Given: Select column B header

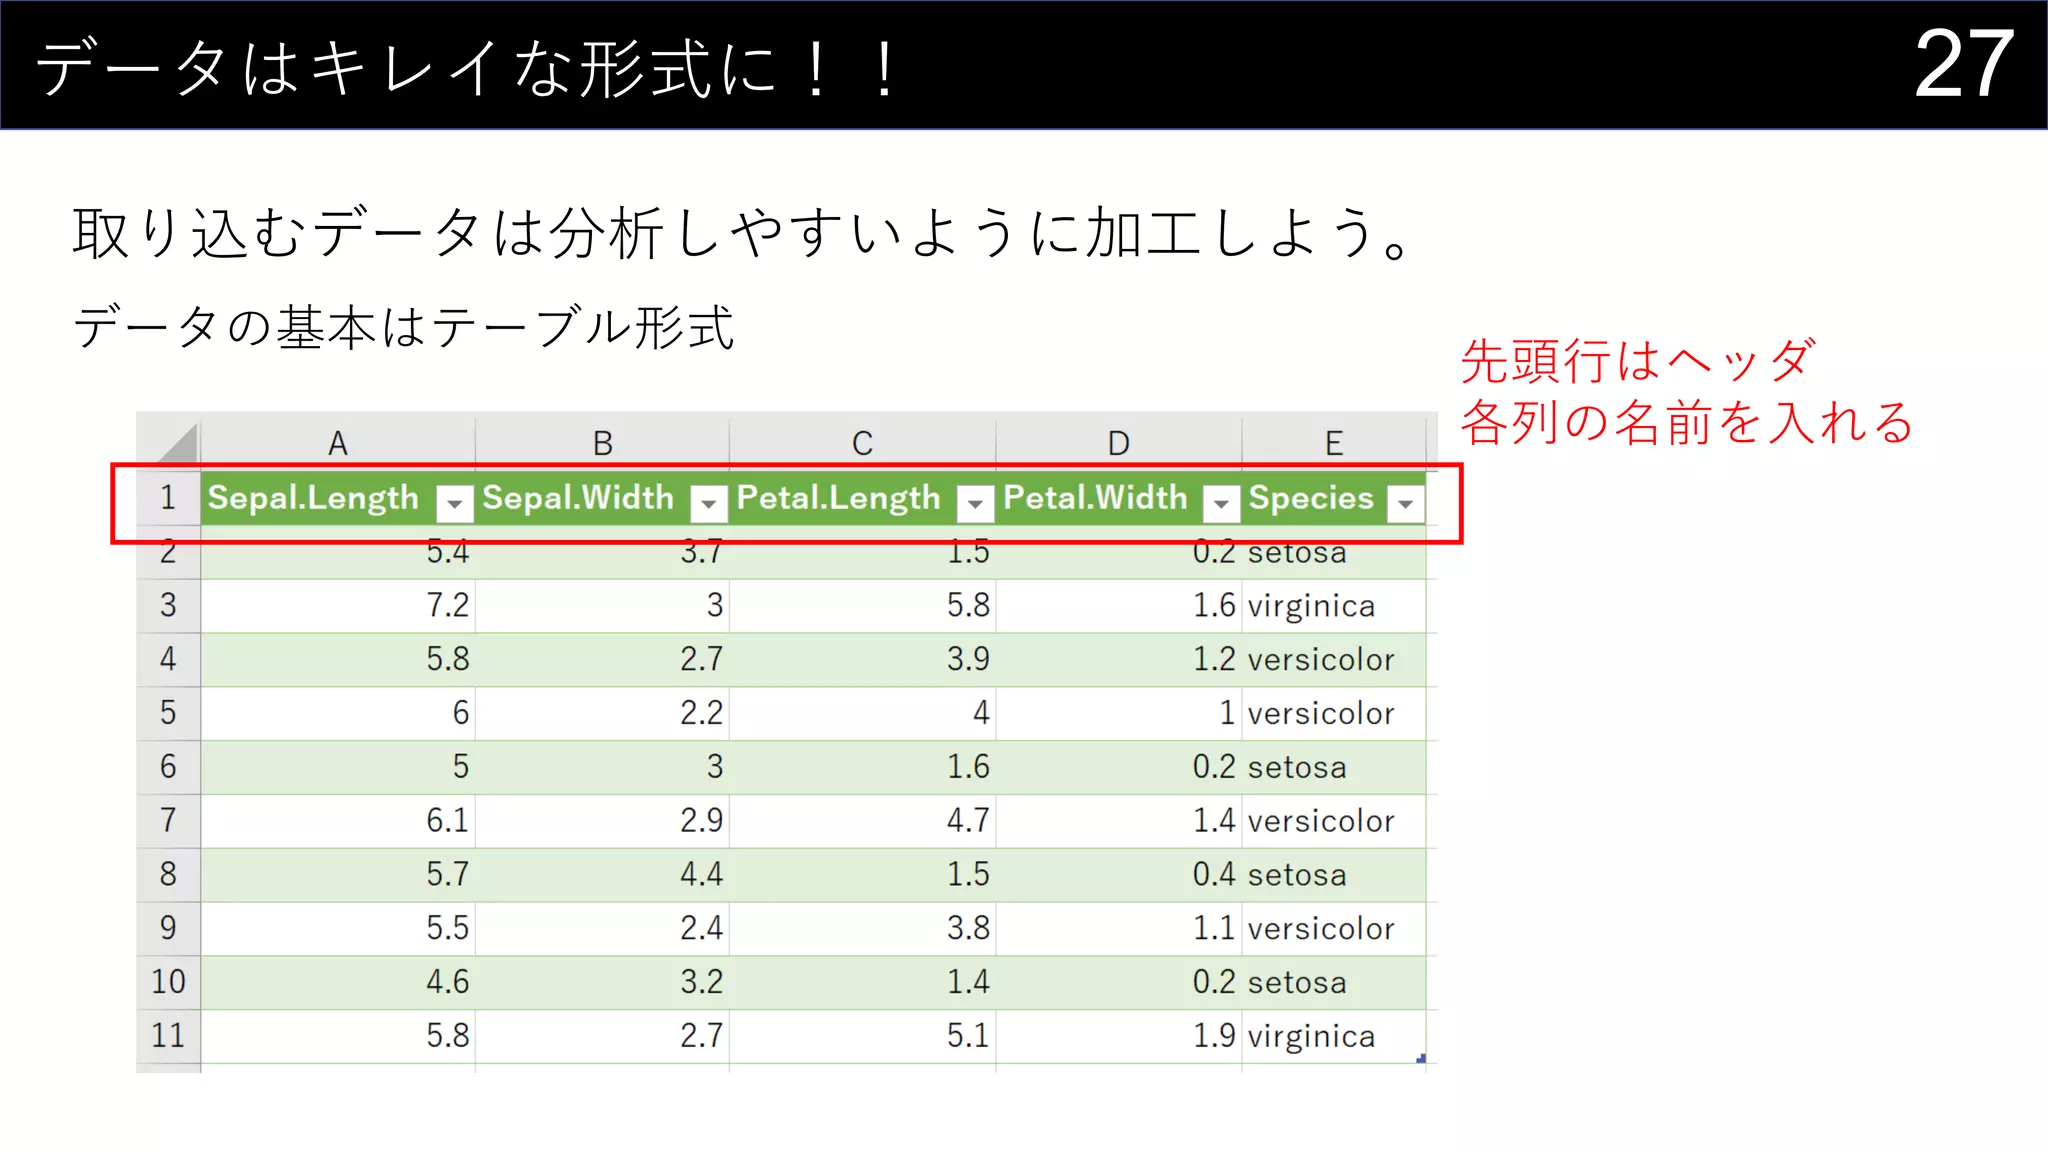Looking at the screenshot, I should tap(602, 443).
